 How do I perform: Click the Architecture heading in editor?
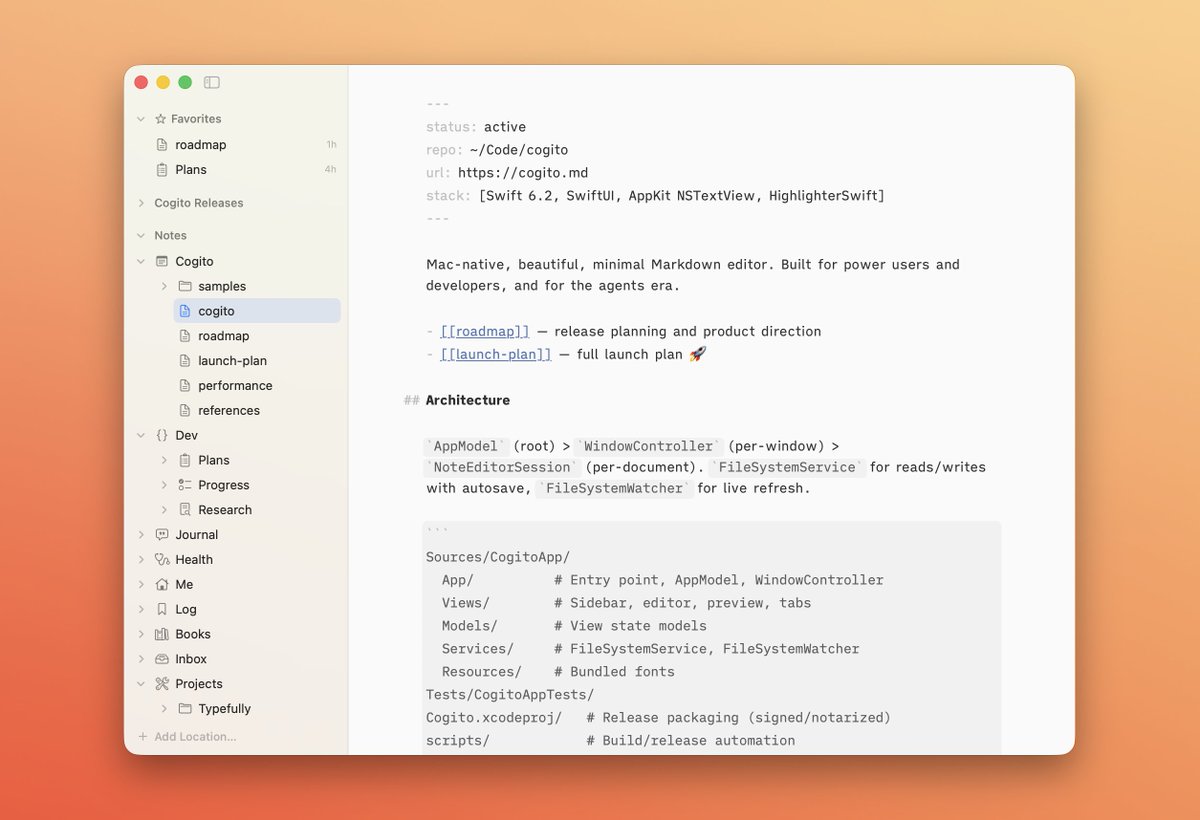click(467, 400)
